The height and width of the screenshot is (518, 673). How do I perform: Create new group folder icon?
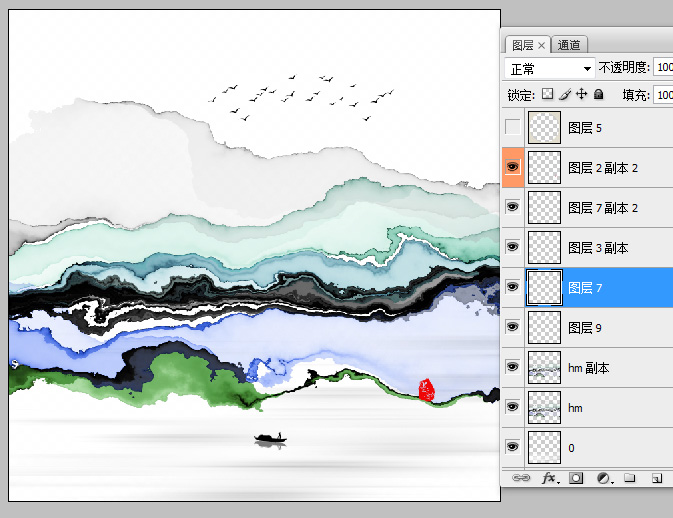pyautogui.click(x=630, y=478)
